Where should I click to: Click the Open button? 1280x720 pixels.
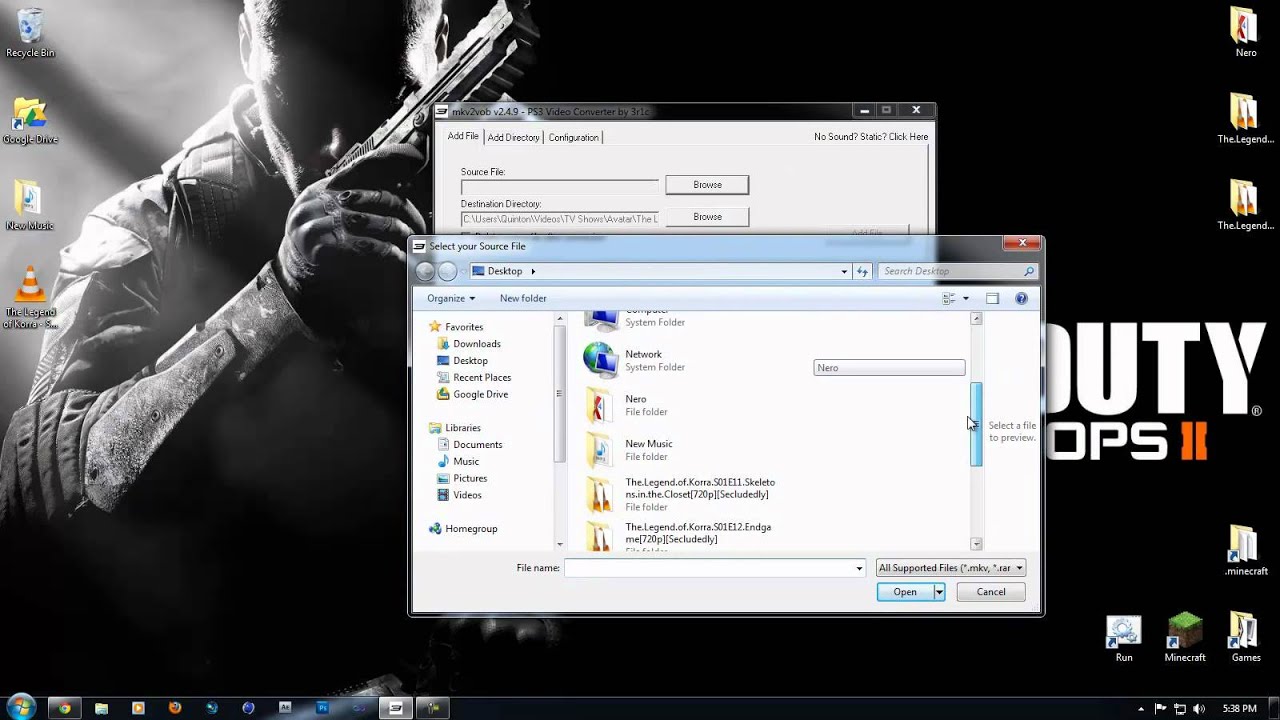(x=905, y=592)
